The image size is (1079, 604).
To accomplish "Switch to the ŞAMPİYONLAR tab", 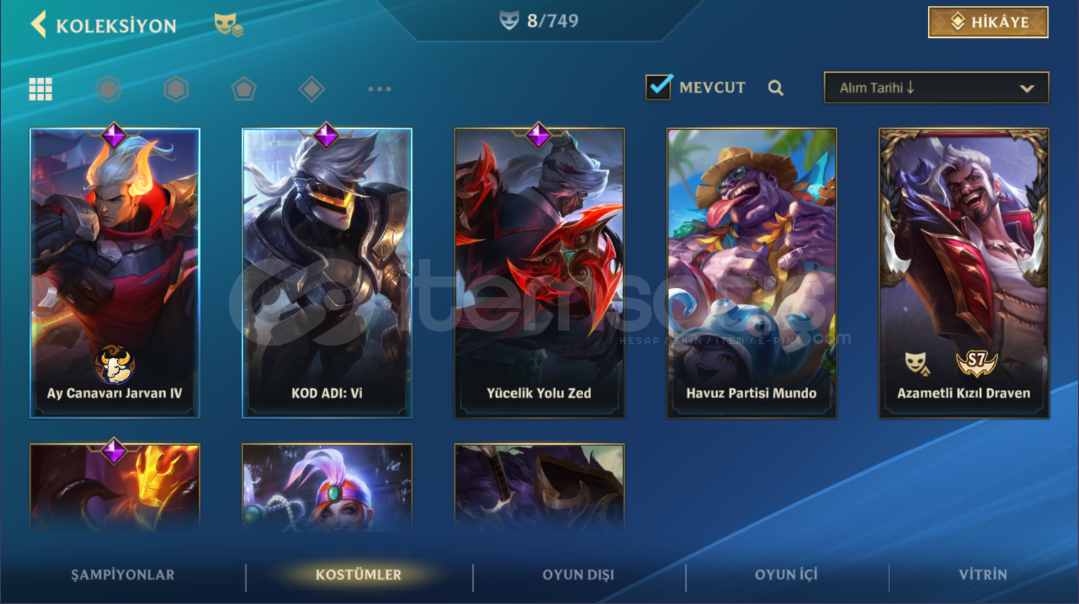I will coord(122,574).
